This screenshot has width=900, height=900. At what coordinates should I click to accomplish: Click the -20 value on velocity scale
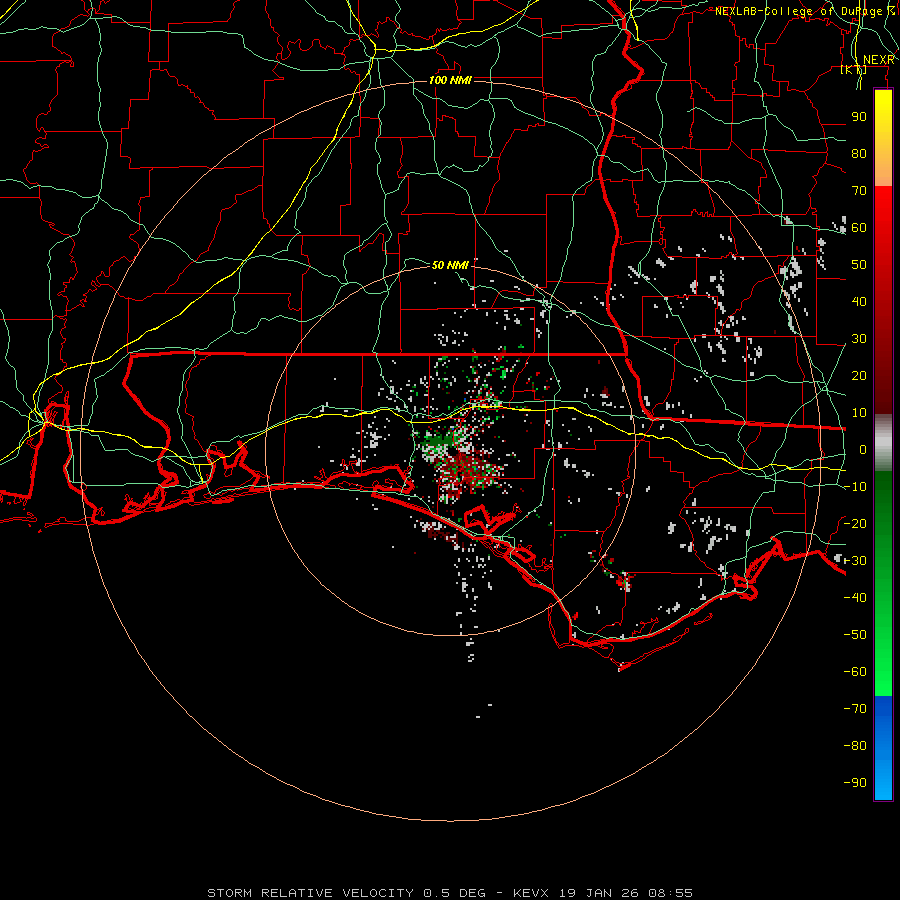pyautogui.click(x=855, y=523)
